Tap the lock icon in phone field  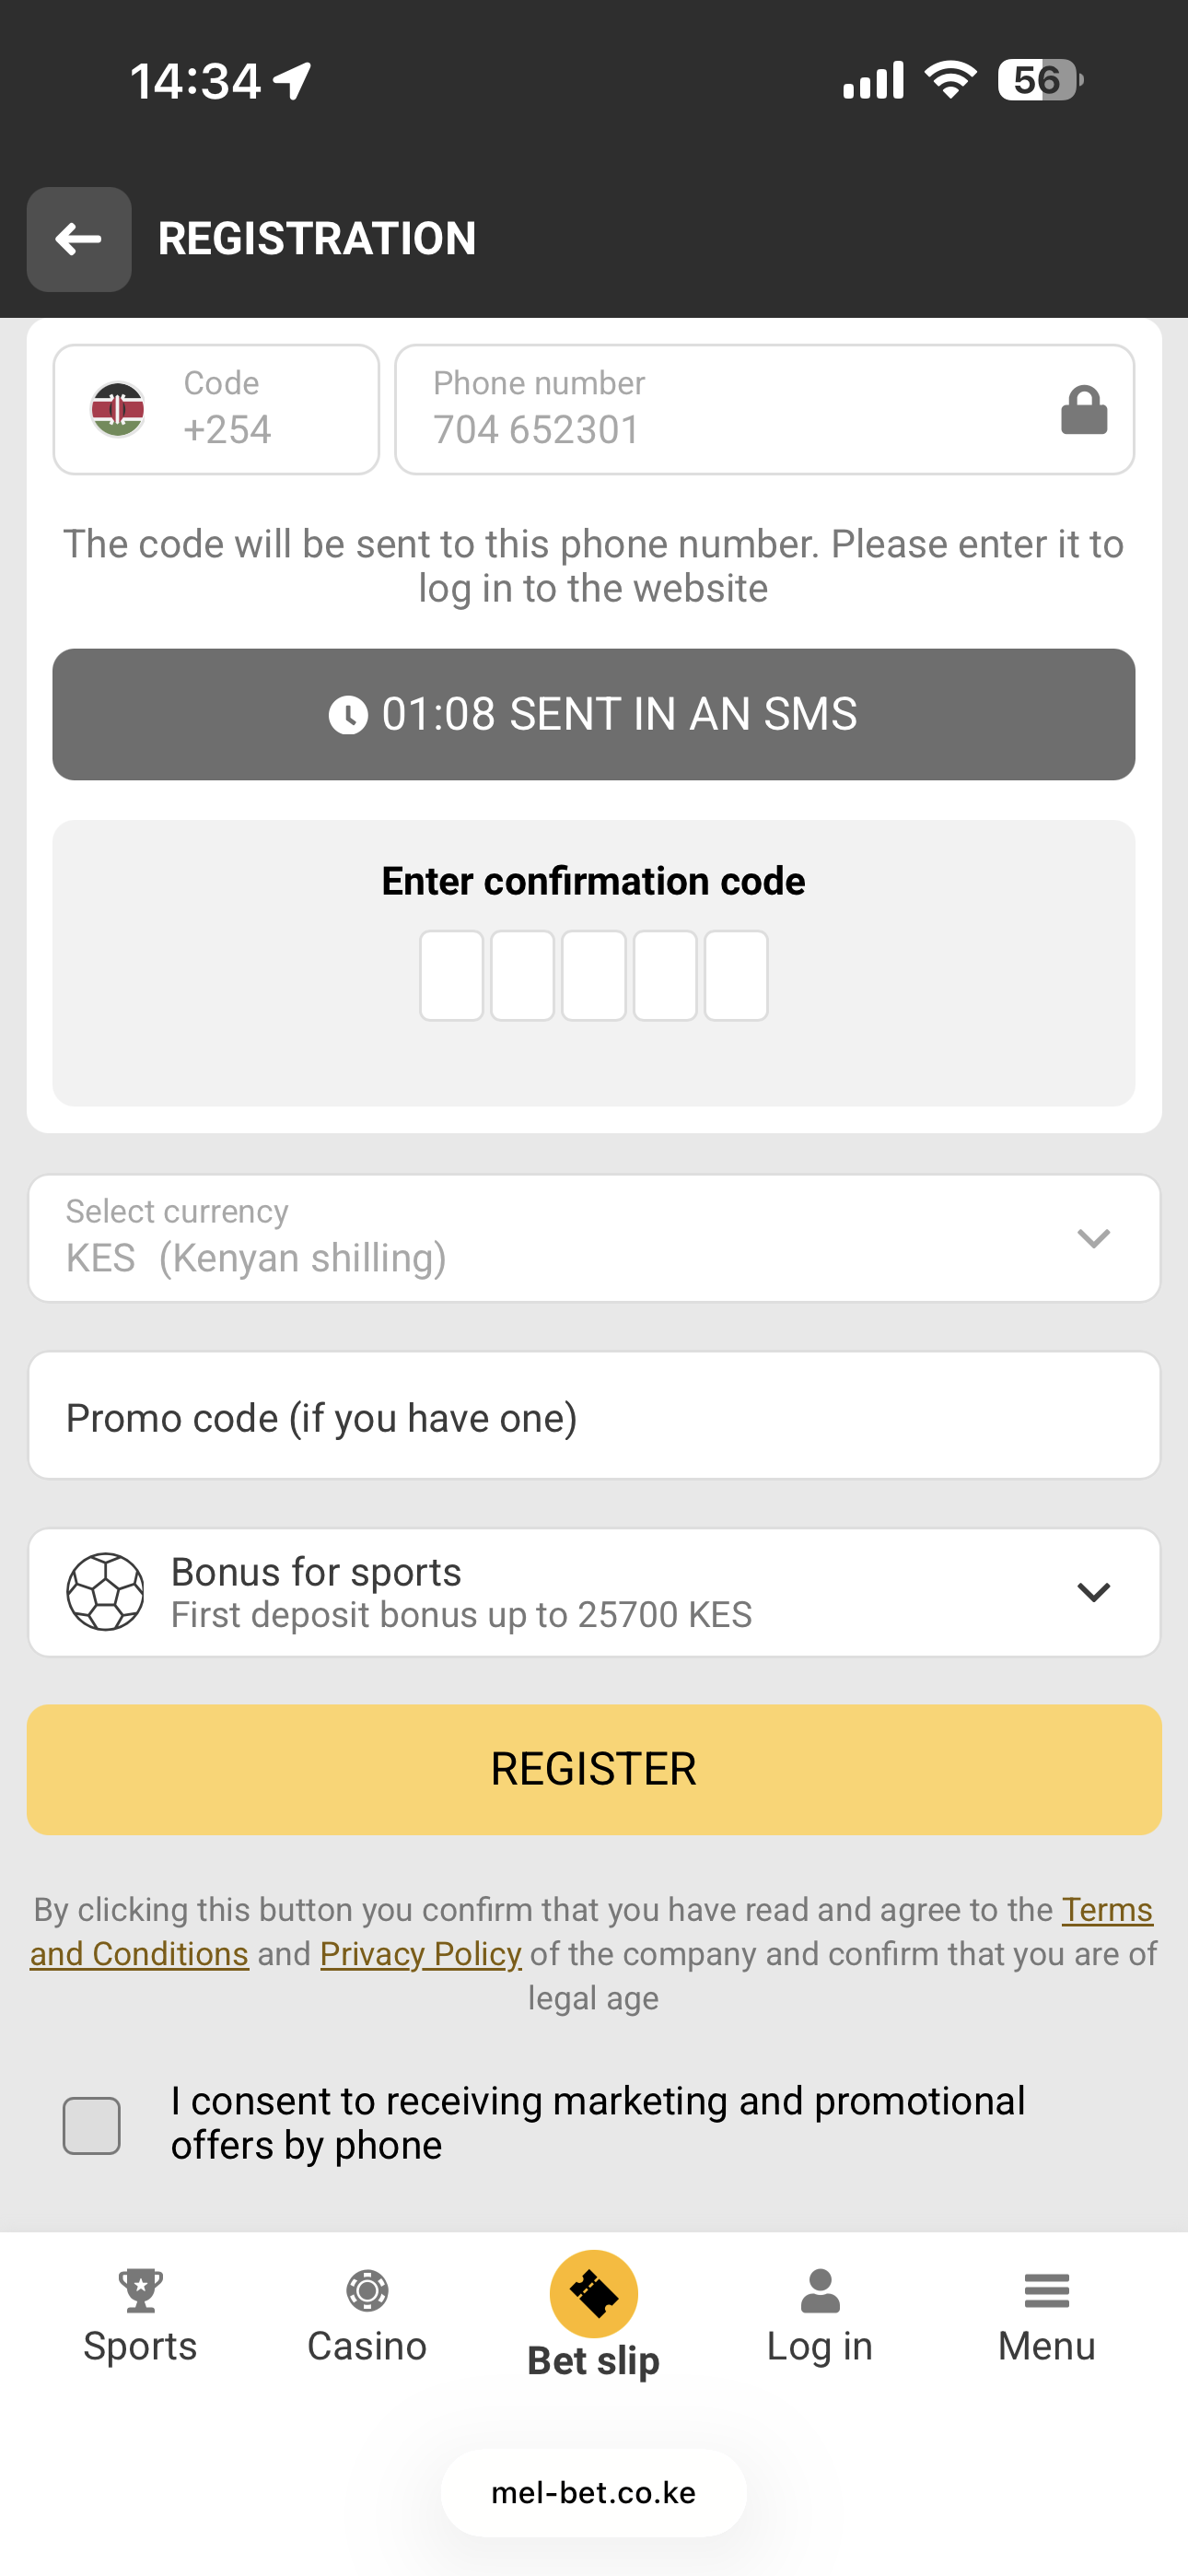click(x=1083, y=410)
